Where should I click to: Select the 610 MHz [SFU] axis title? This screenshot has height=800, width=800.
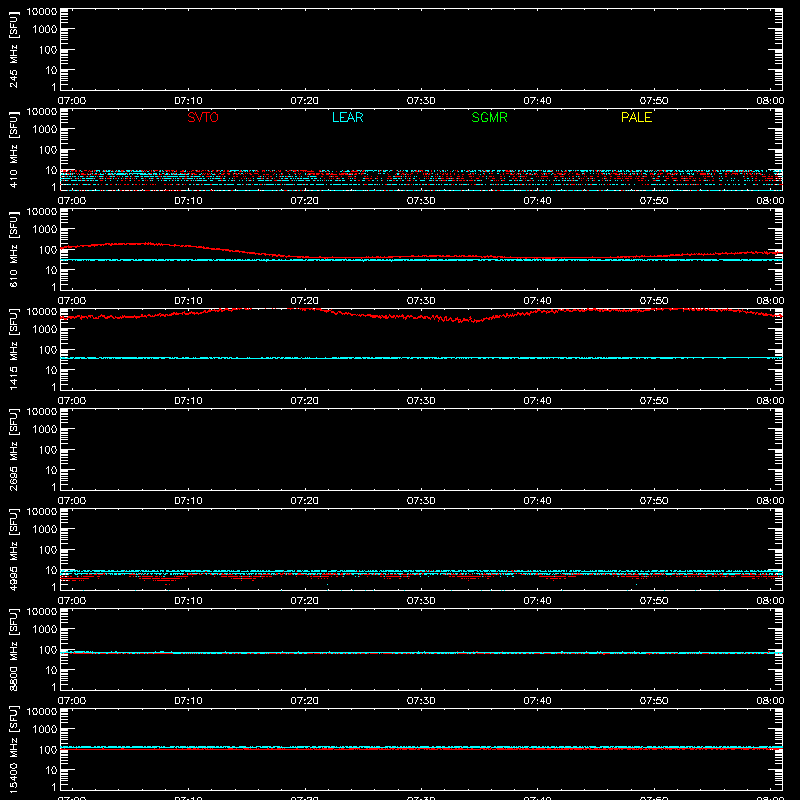point(13,250)
